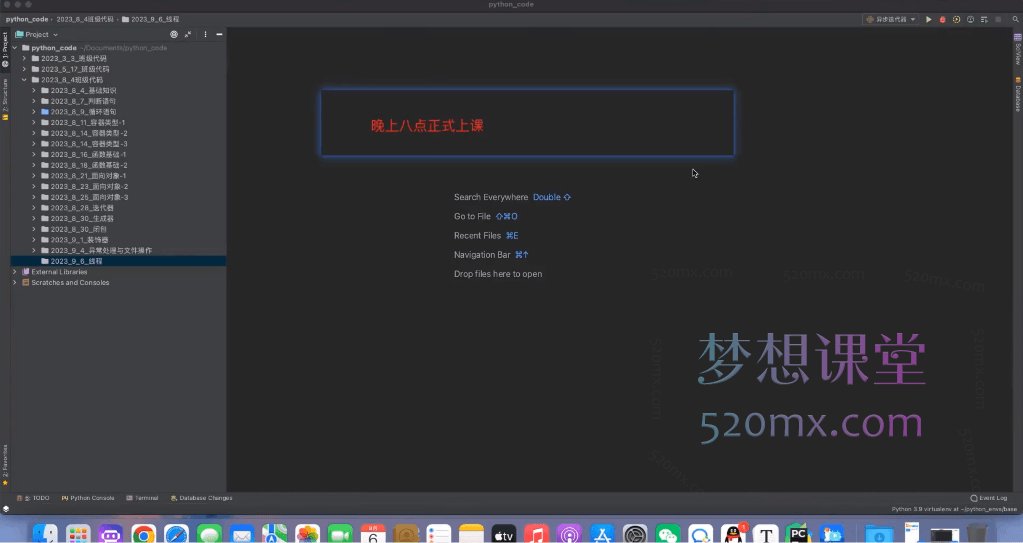The height and width of the screenshot is (543, 1023).
Task: Open Finder from the dock
Action: pos(45,534)
